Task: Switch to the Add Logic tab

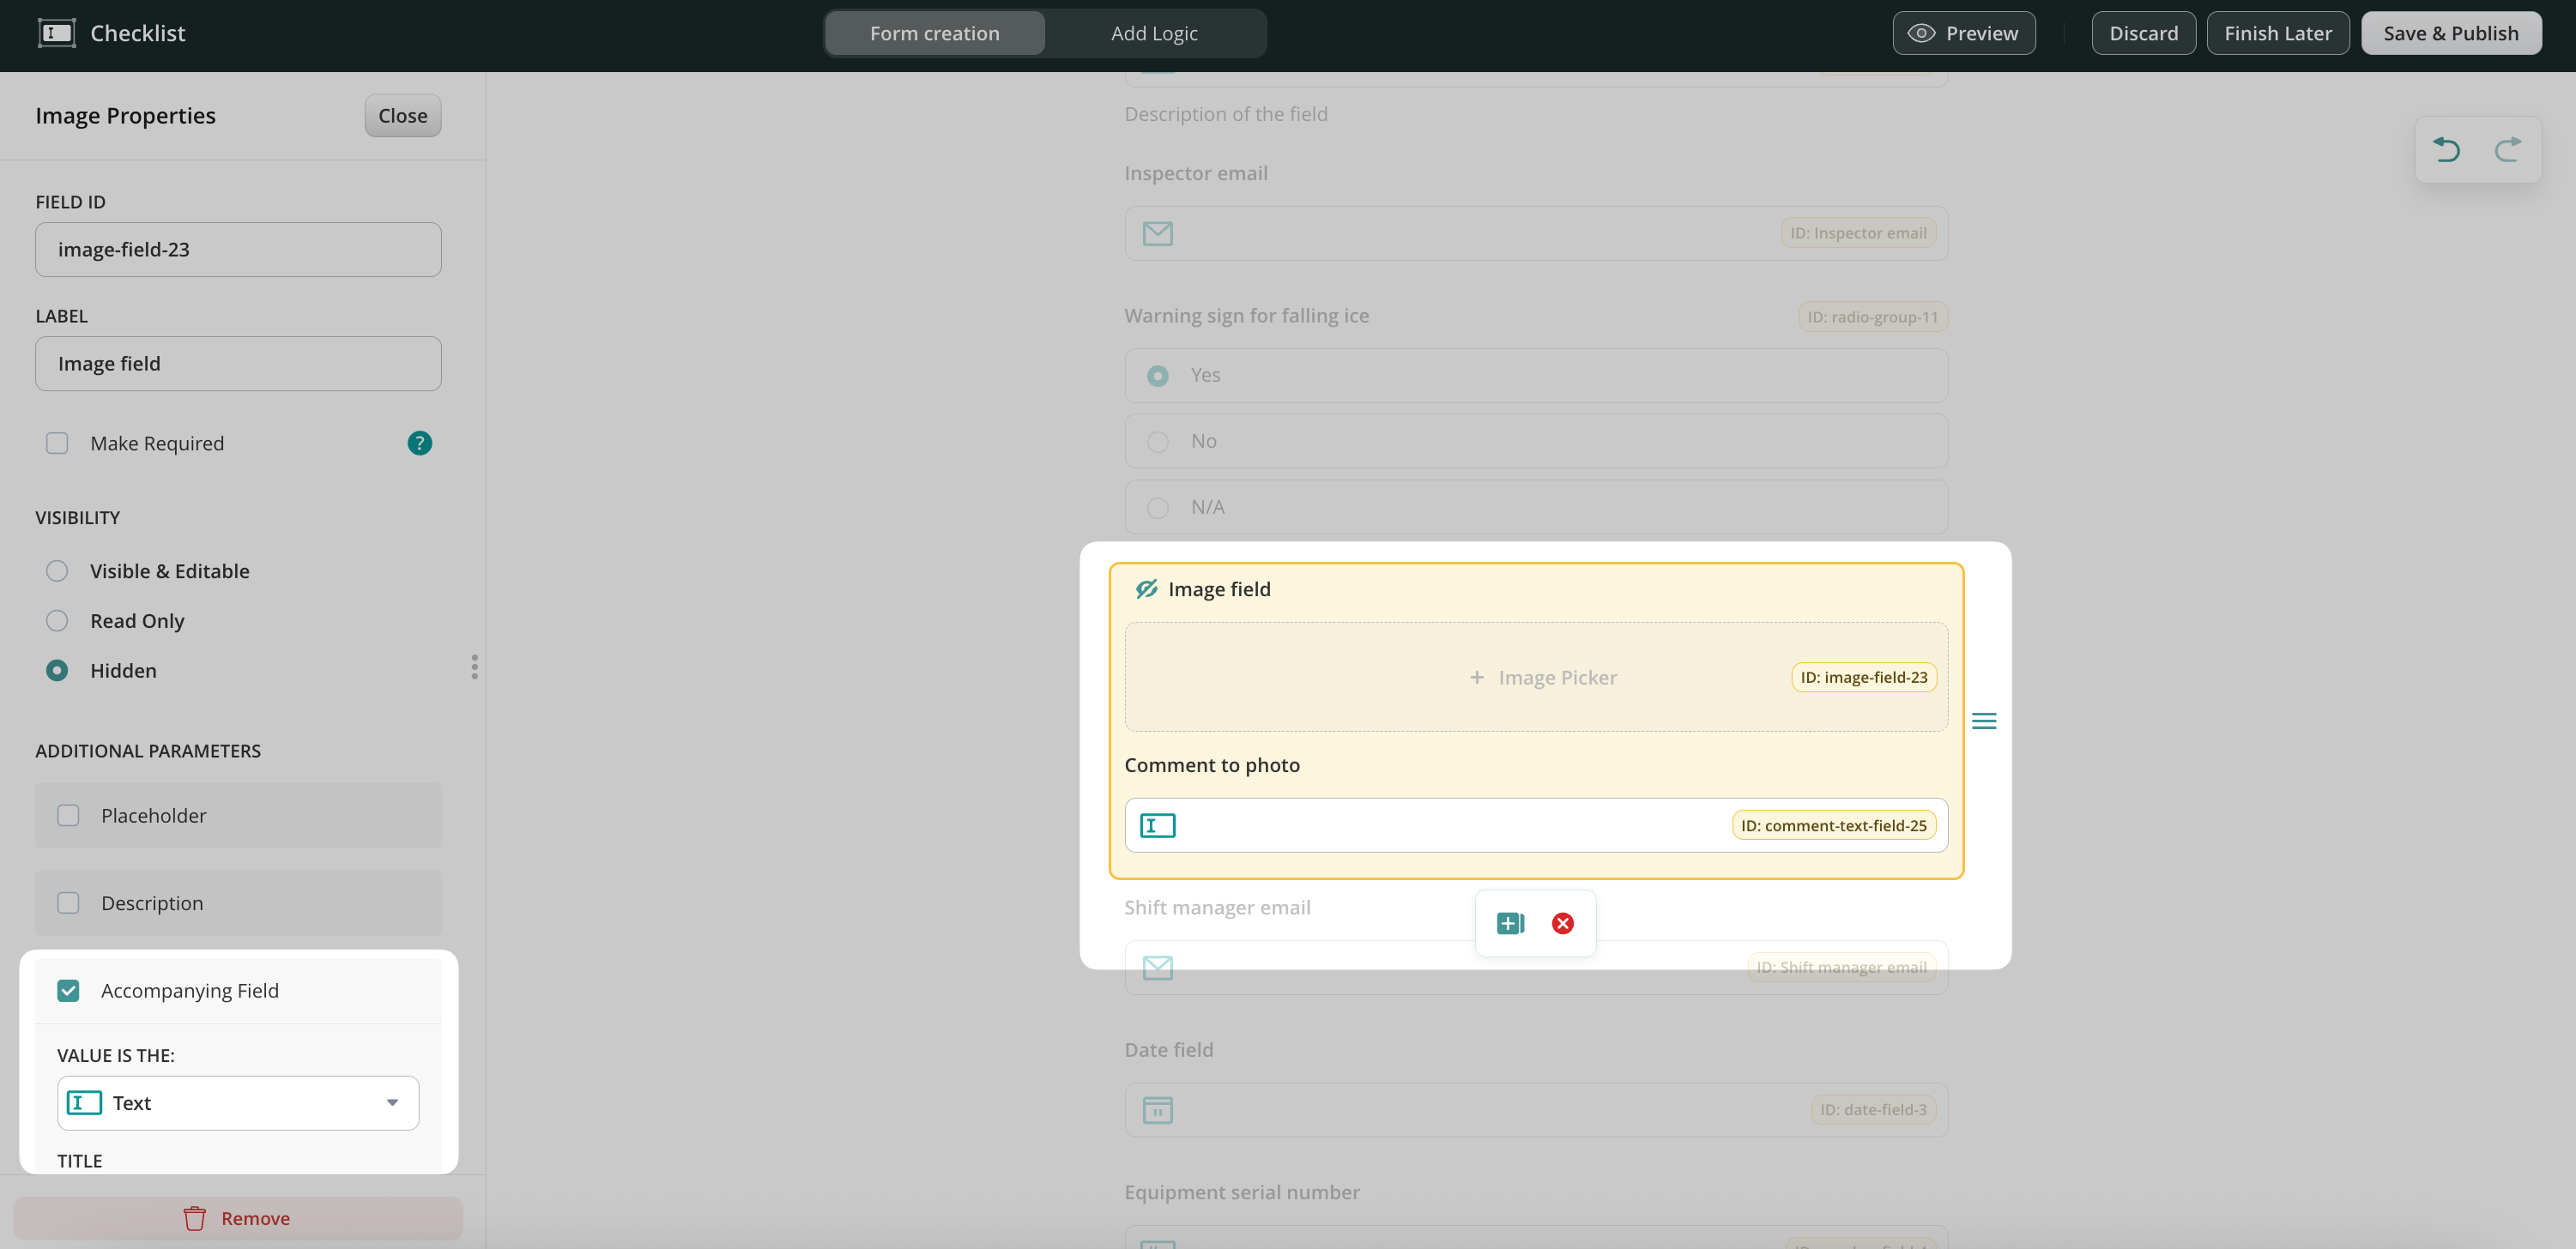Action: click(1153, 33)
